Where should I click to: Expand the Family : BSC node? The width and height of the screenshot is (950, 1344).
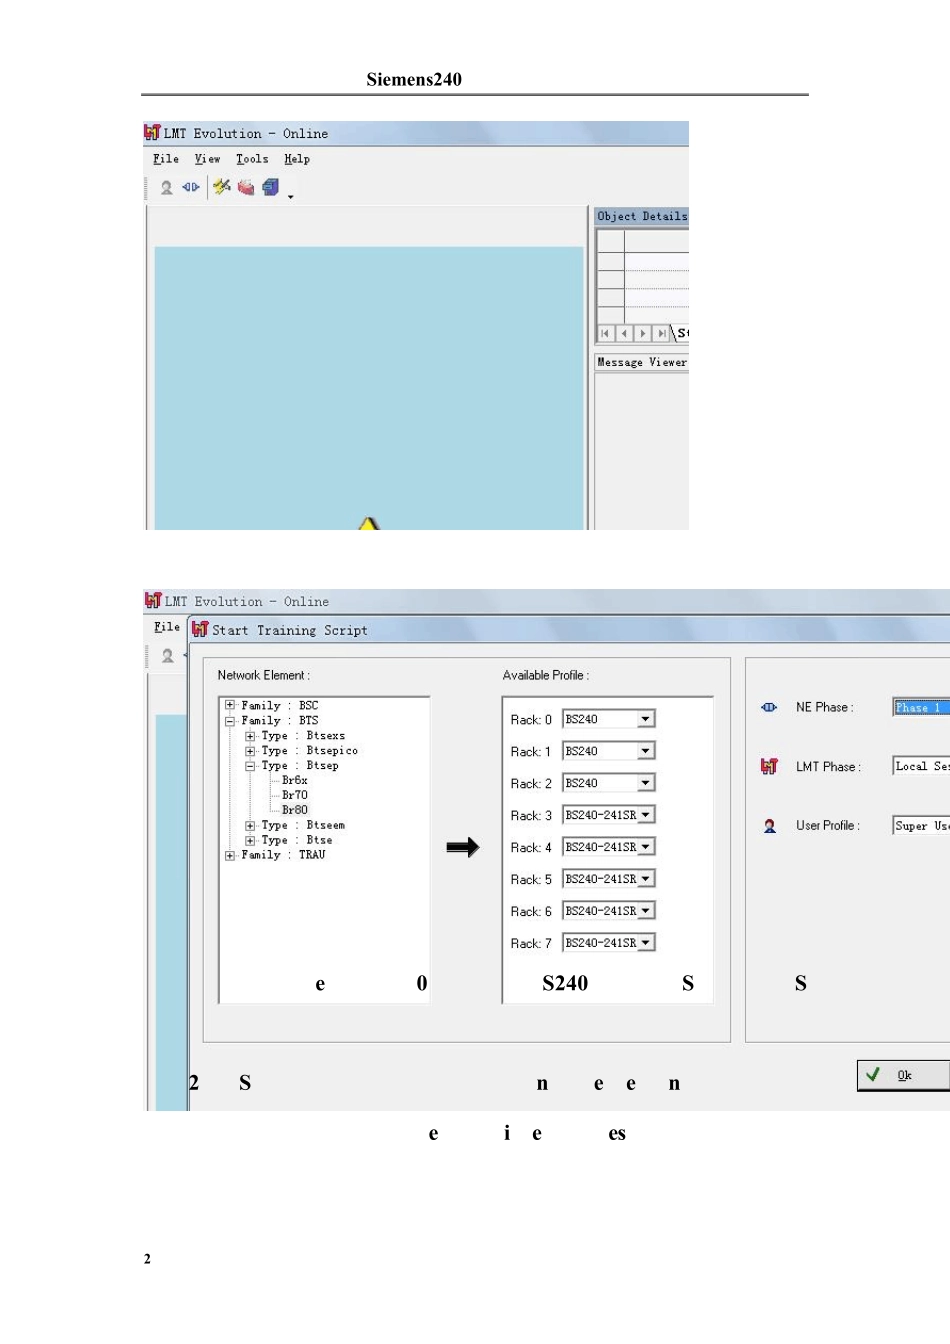230,705
